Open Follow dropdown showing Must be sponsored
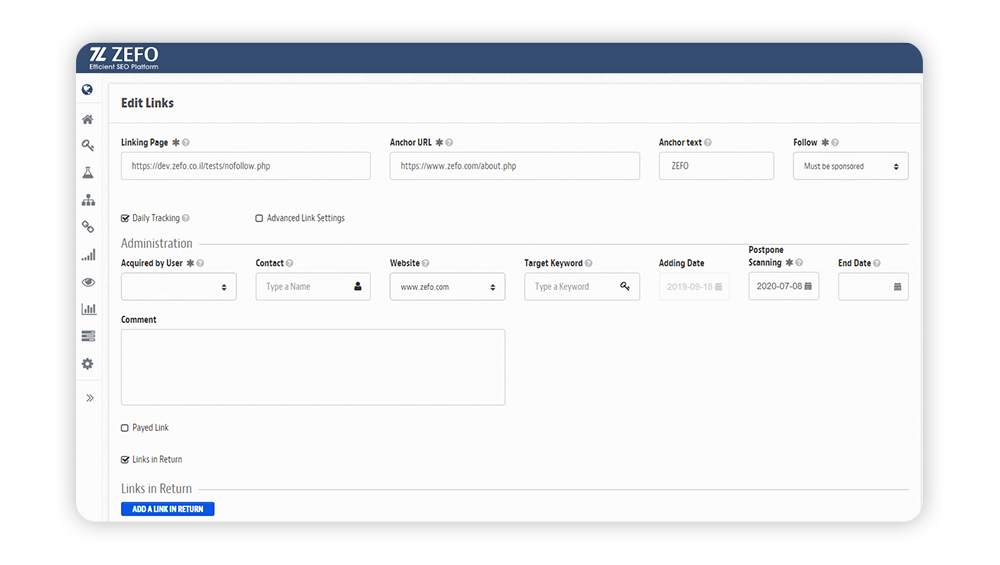The height and width of the screenshot is (565, 1000). (x=851, y=166)
